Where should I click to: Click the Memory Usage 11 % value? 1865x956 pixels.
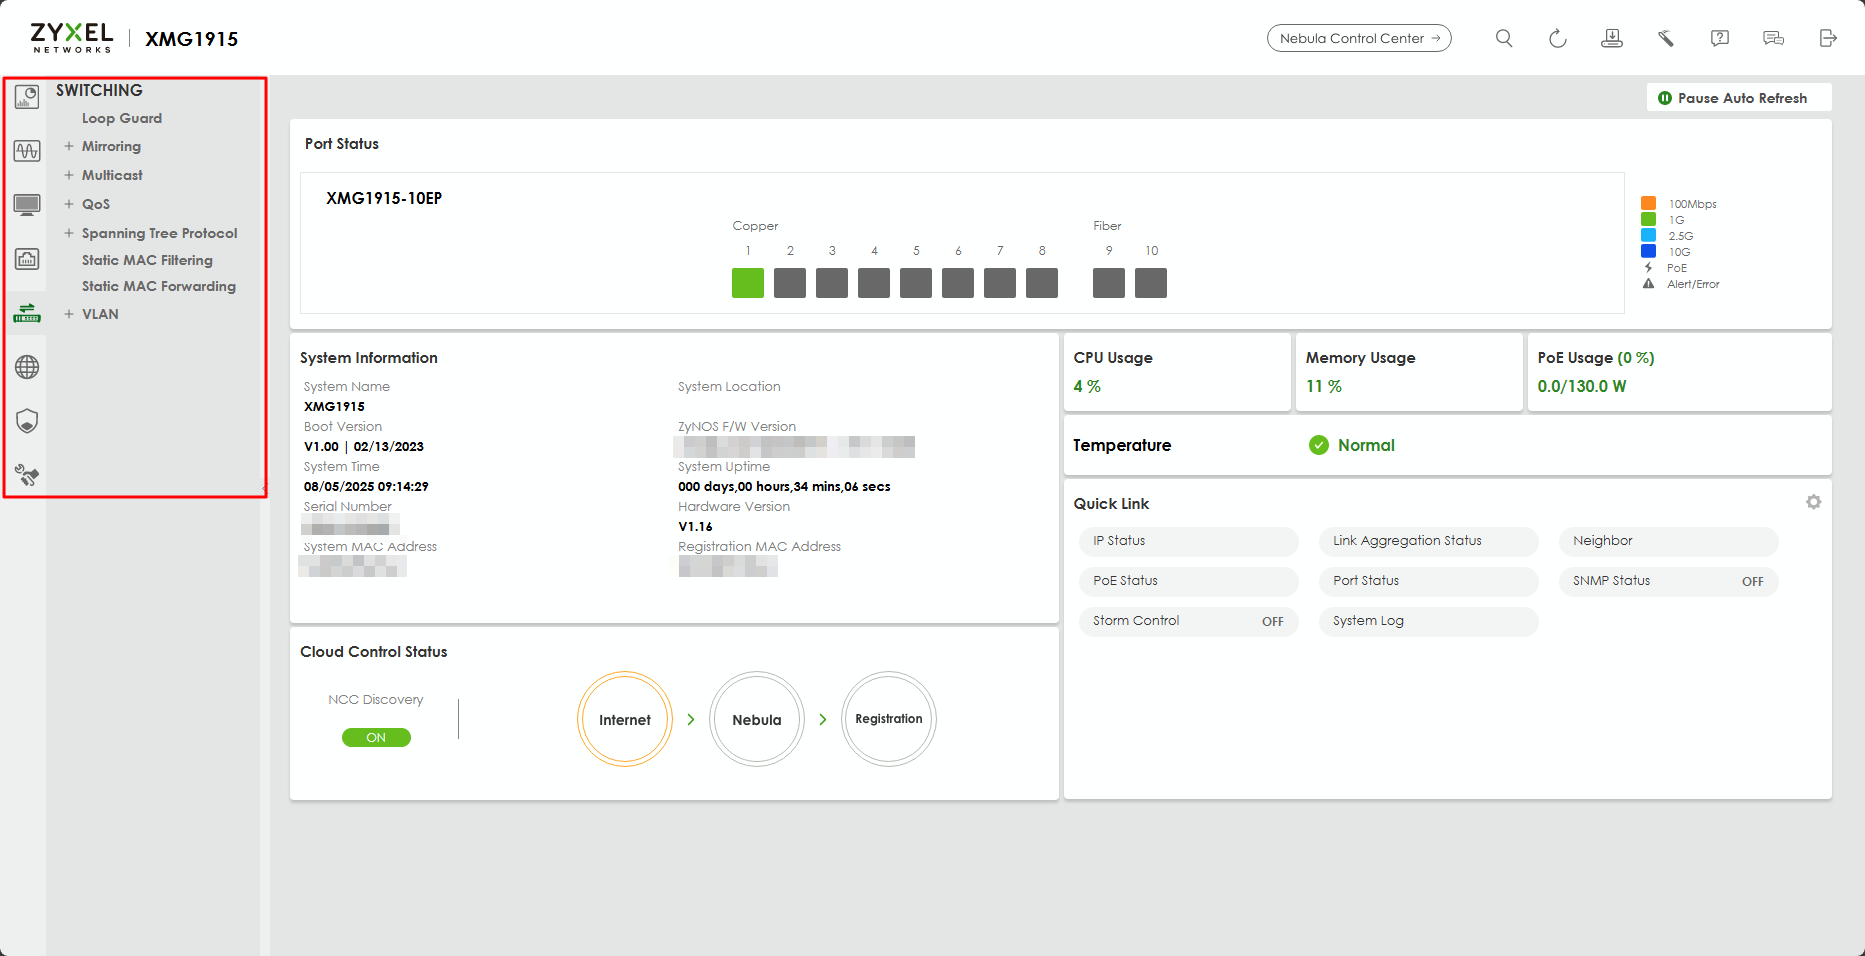click(x=1324, y=386)
